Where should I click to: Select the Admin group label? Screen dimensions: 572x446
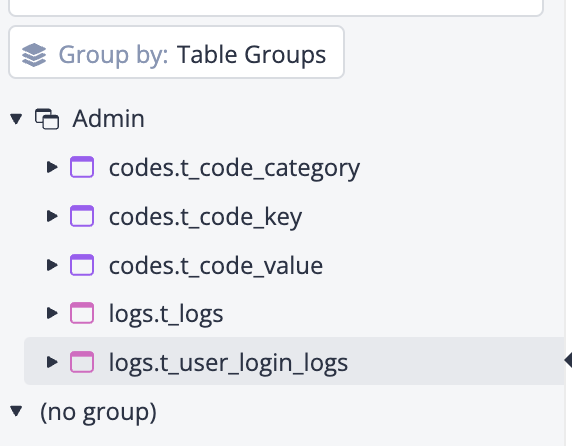coord(108,119)
